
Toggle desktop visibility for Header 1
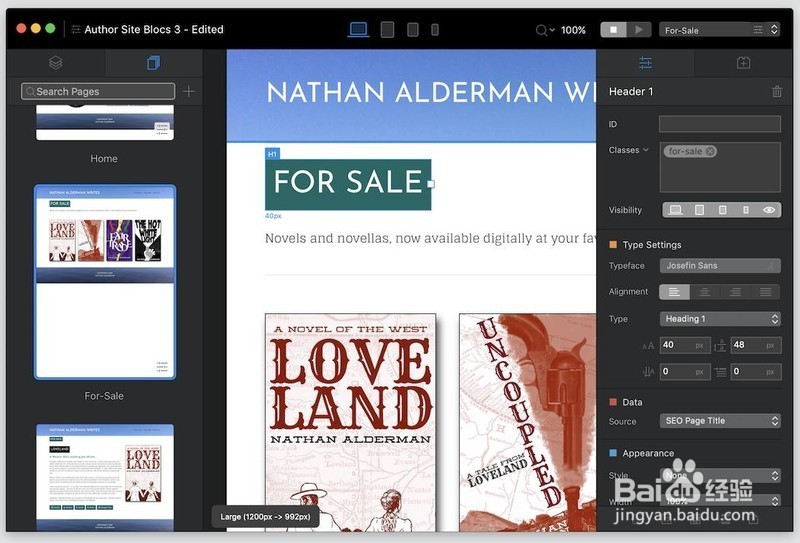[675, 210]
